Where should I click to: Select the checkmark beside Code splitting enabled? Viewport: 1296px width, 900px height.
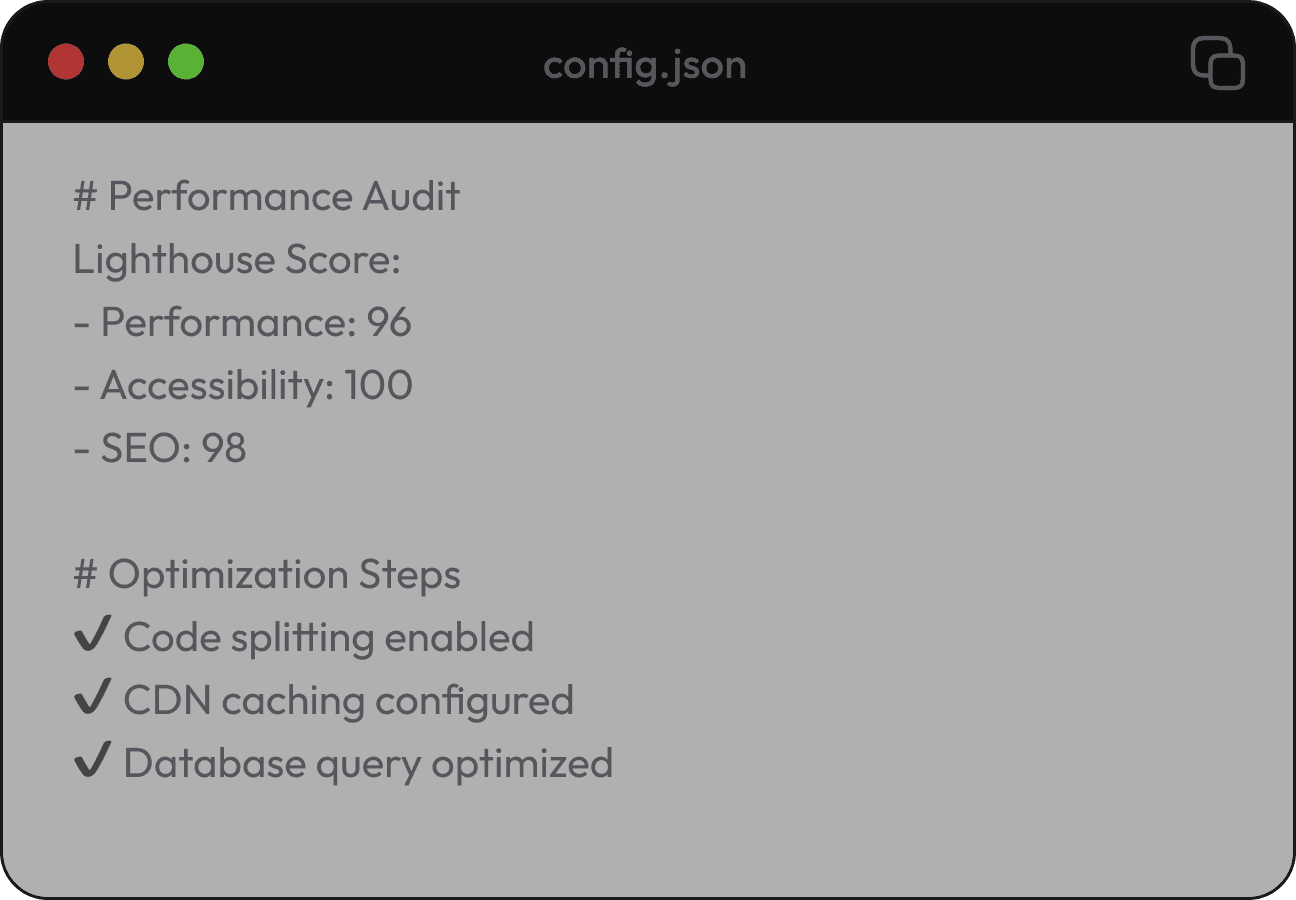[91, 634]
